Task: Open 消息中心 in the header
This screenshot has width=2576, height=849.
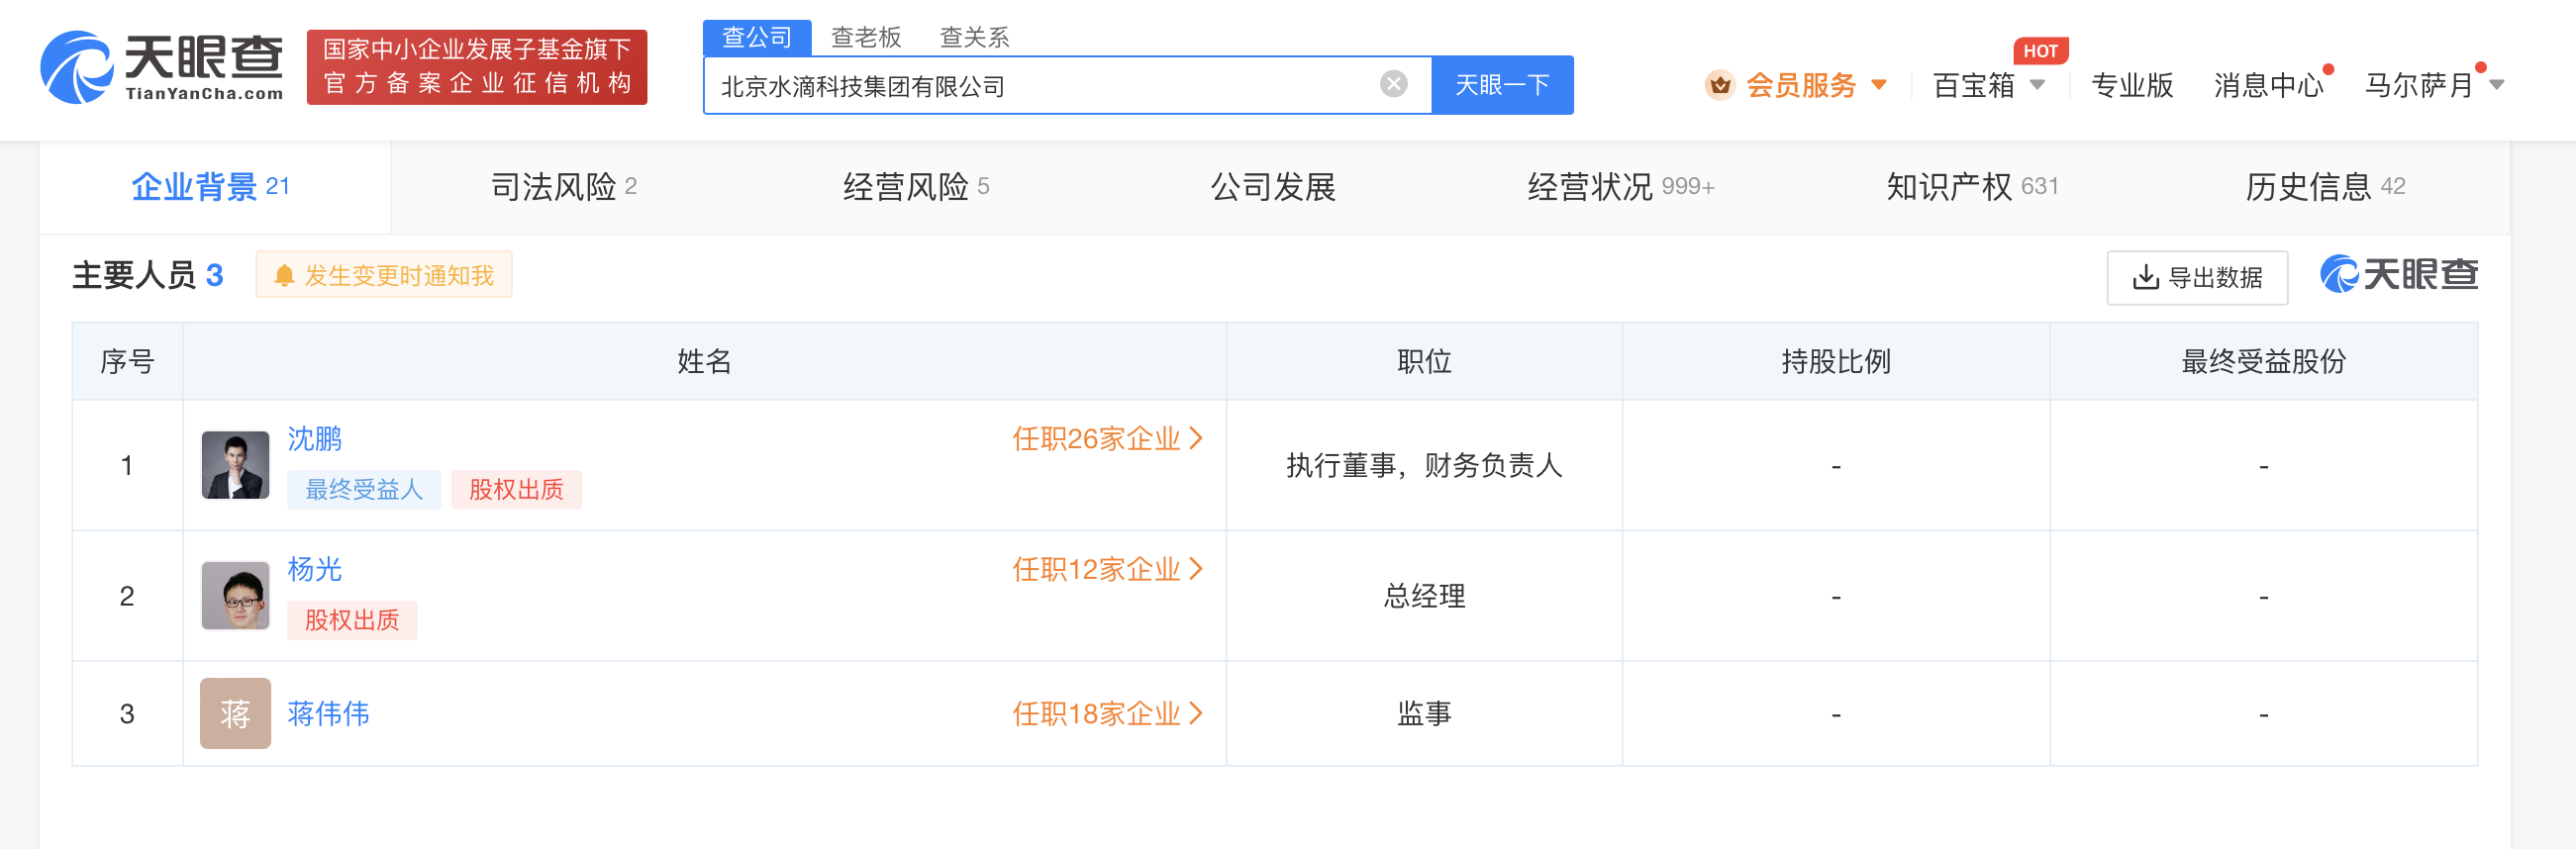Action: tap(2268, 85)
